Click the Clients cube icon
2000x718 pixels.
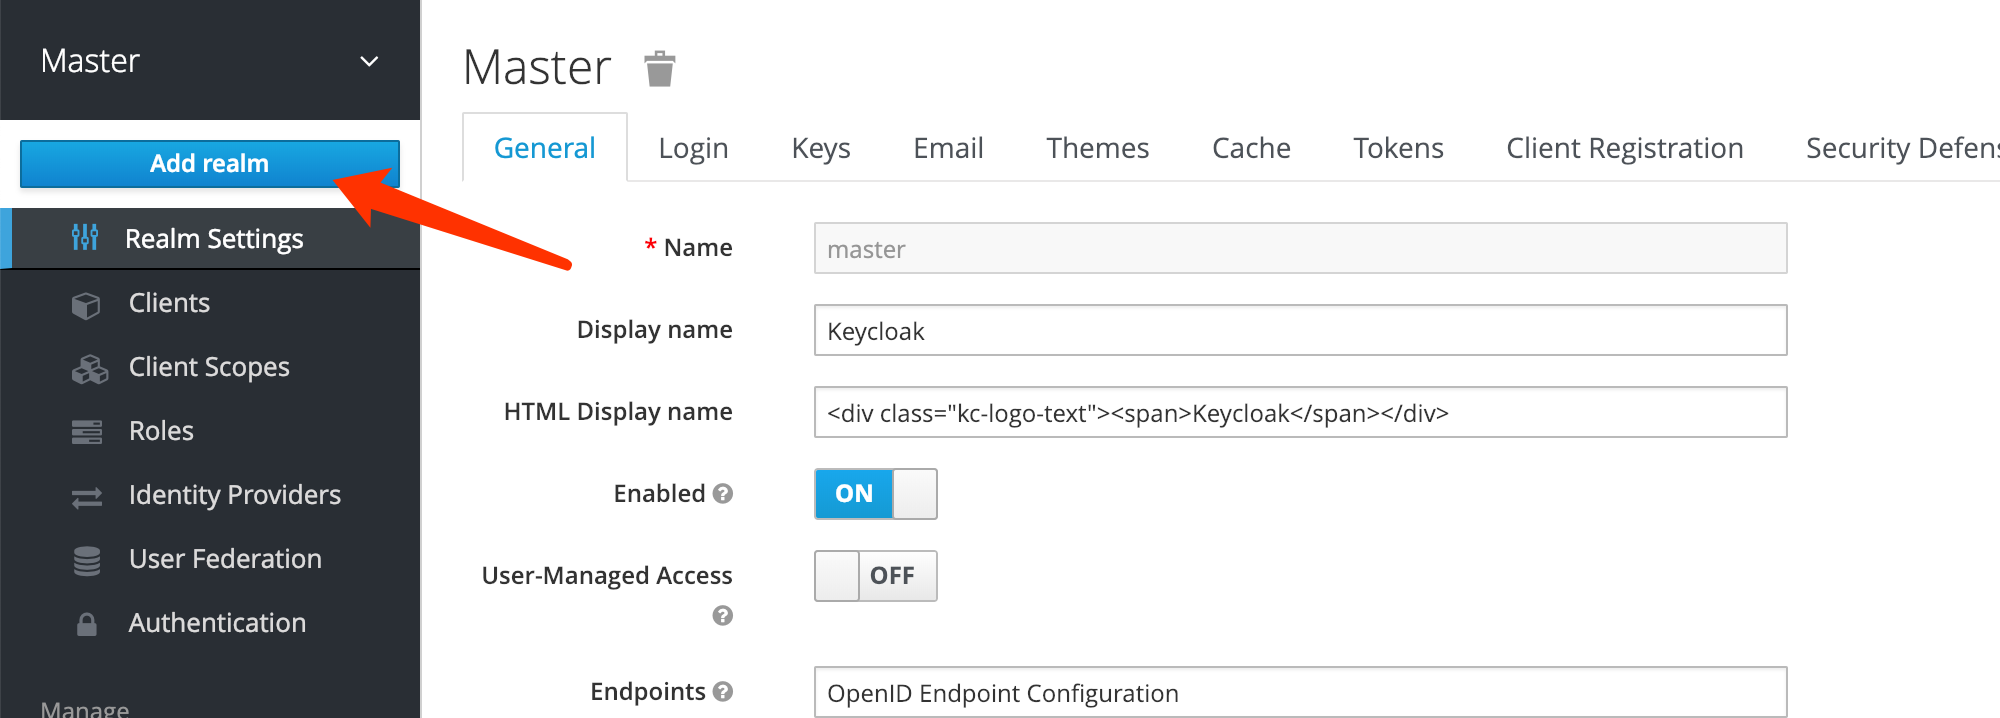coord(86,305)
